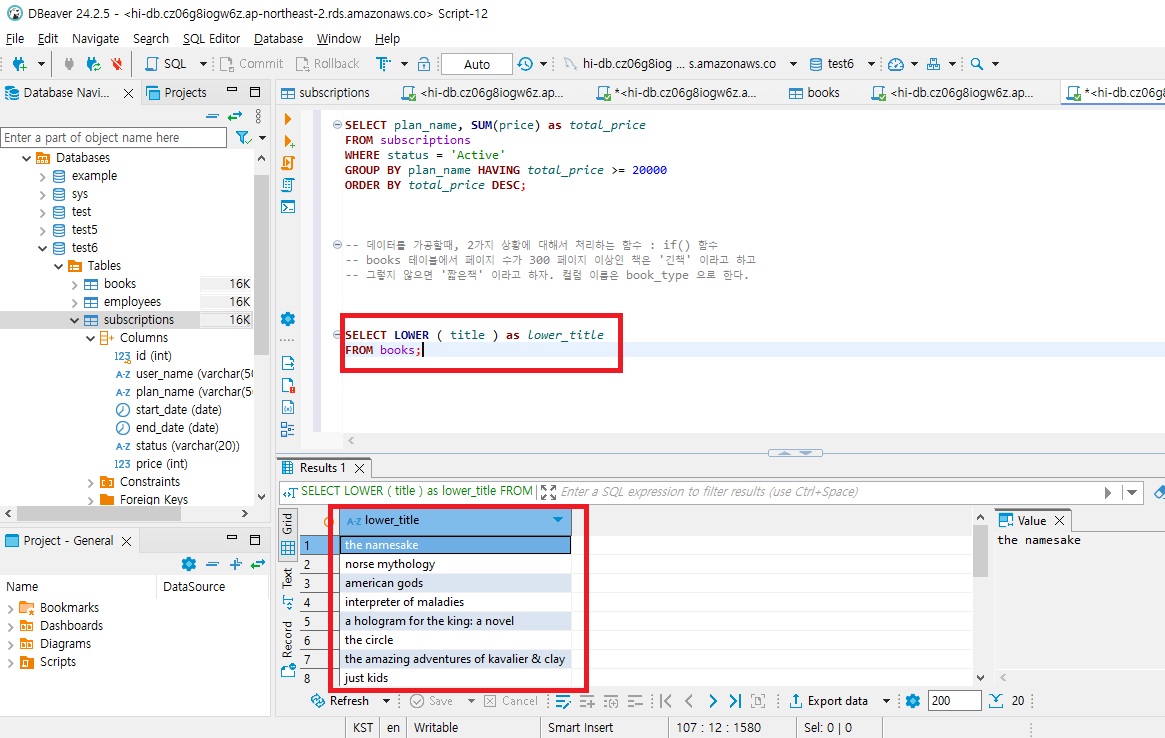
Task: Expand the Constraints folder
Action: pos(91,482)
